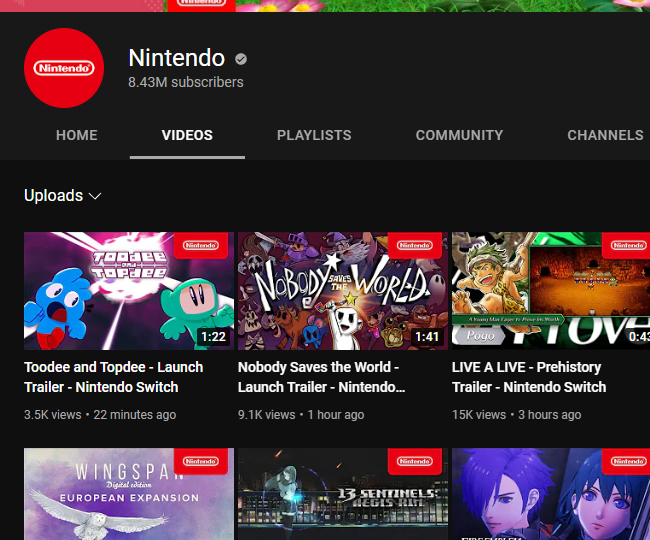
Task: Expand the Uploads dropdown
Action: click(63, 196)
